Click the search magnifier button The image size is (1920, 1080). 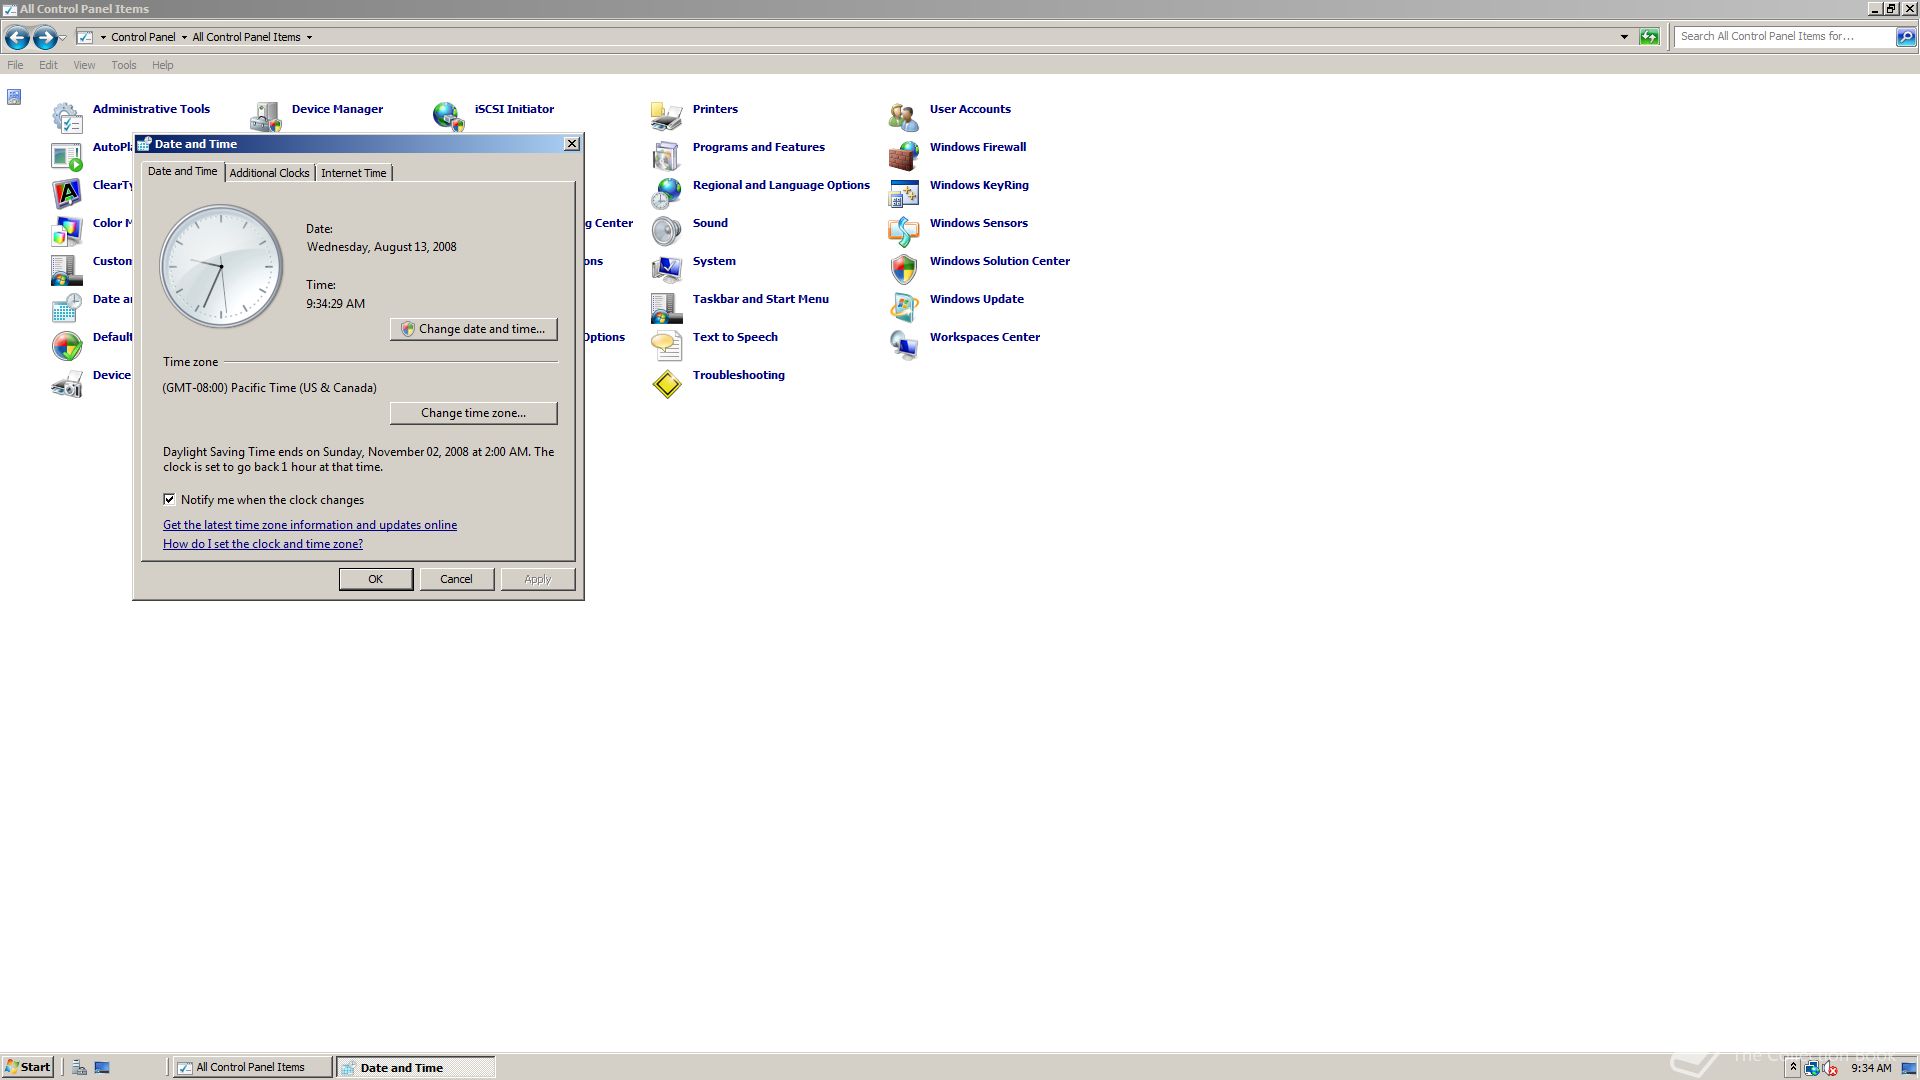click(x=1906, y=37)
